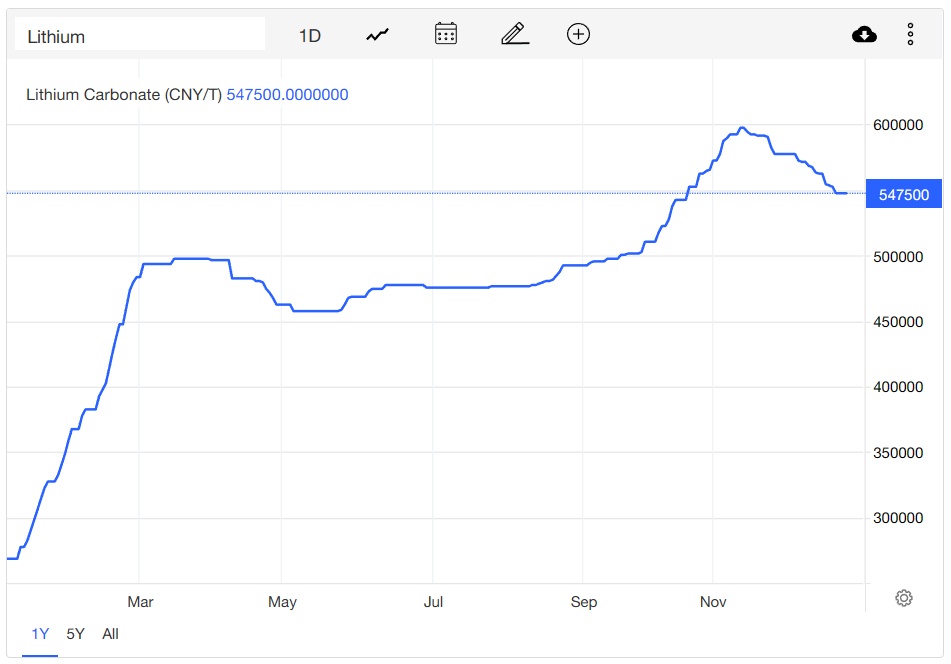
Task: Click the Sep label on time axis
Action: click(x=584, y=602)
